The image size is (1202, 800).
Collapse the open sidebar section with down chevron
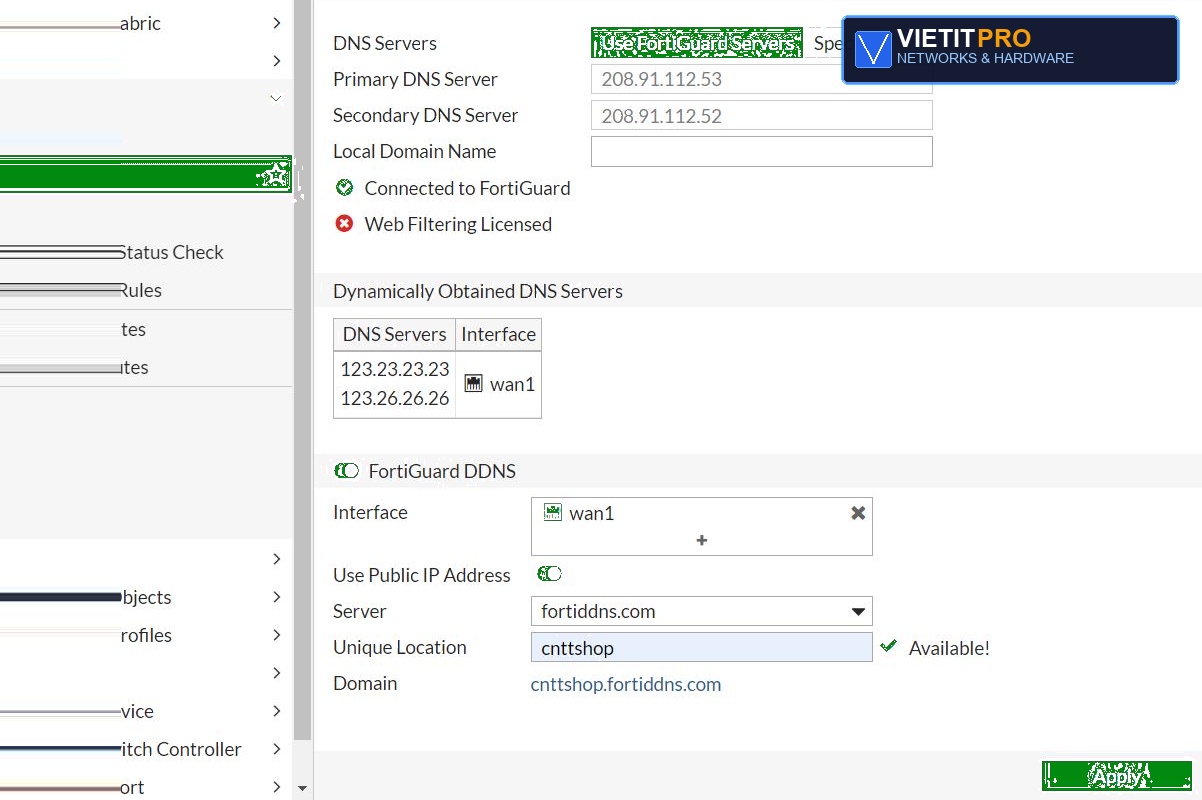pos(276,98)
